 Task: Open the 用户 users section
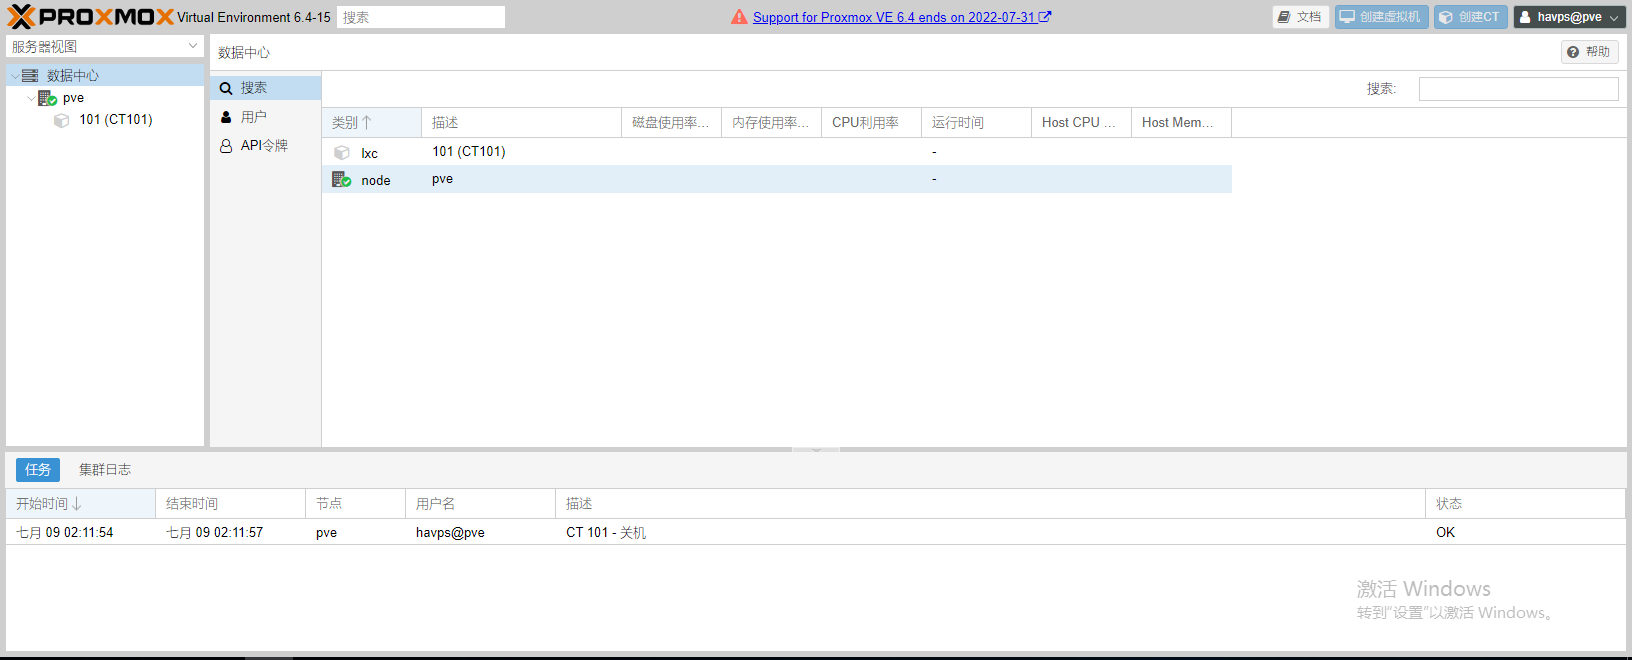pos(253,117)
